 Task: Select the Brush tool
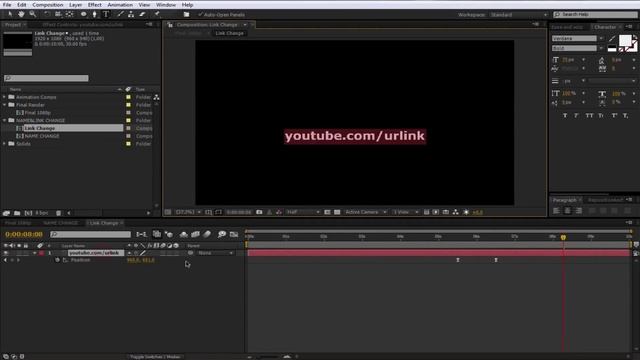point(120,14)
